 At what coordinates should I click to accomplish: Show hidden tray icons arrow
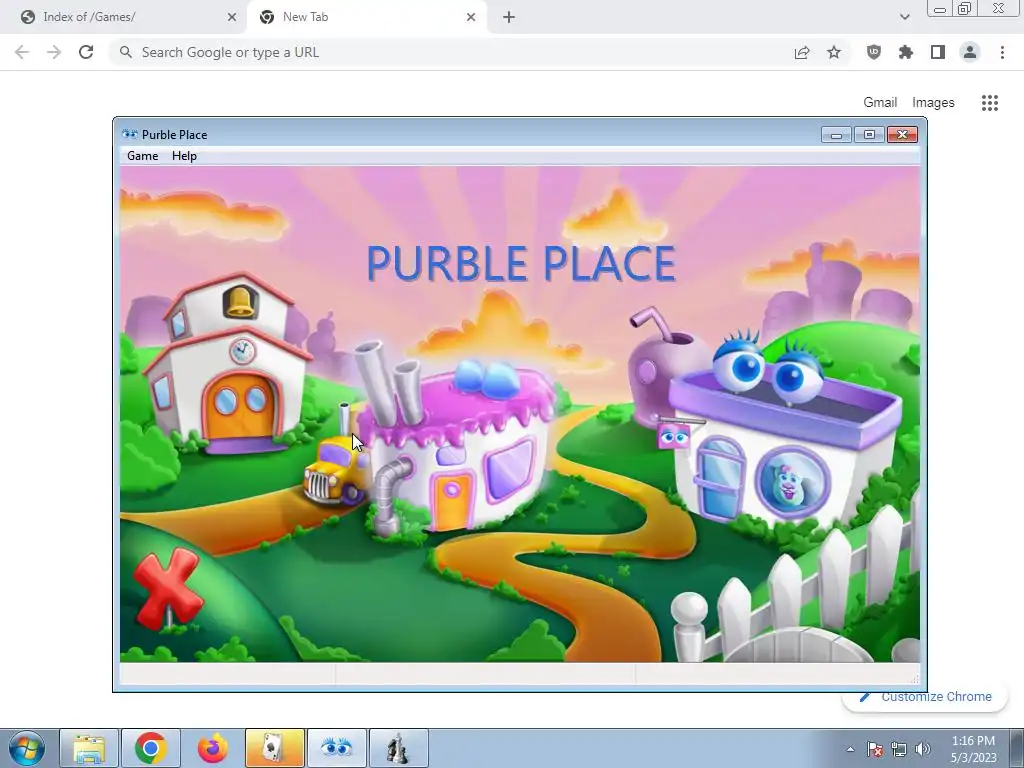[850, 749]
